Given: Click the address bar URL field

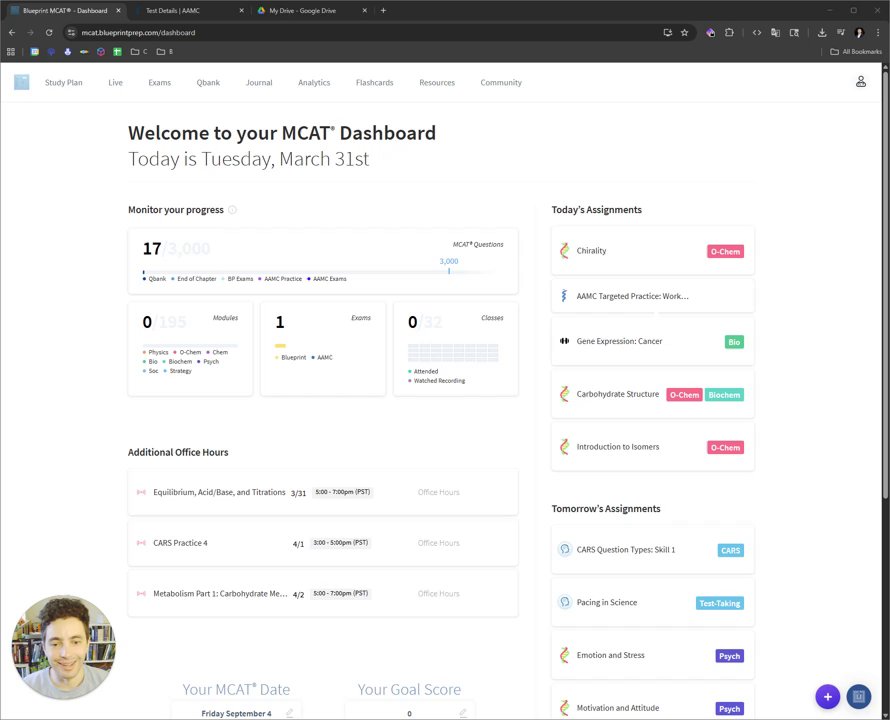Looking at the screenshot, I should pyautogui.click(x=363, y=33).
